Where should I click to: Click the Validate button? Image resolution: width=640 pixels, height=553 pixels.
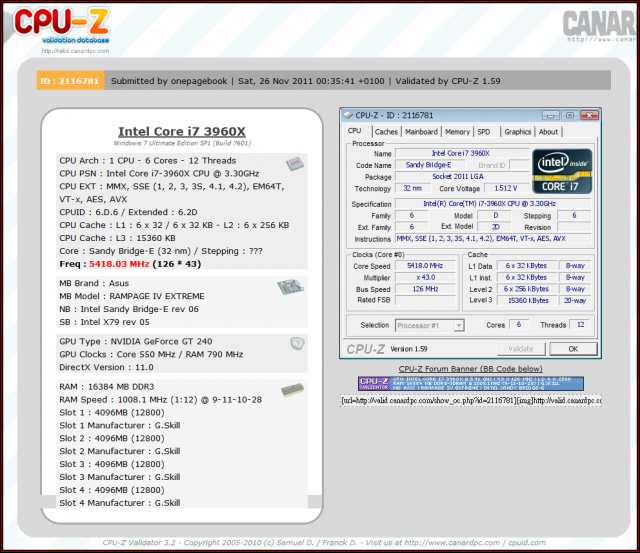pyautogui.click(x=521, y=349)
